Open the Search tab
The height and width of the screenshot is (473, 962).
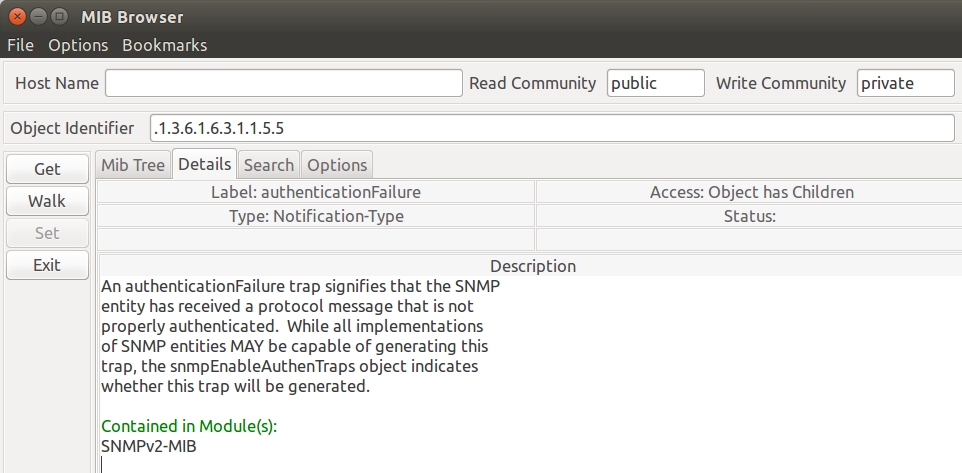pos(269,165)
